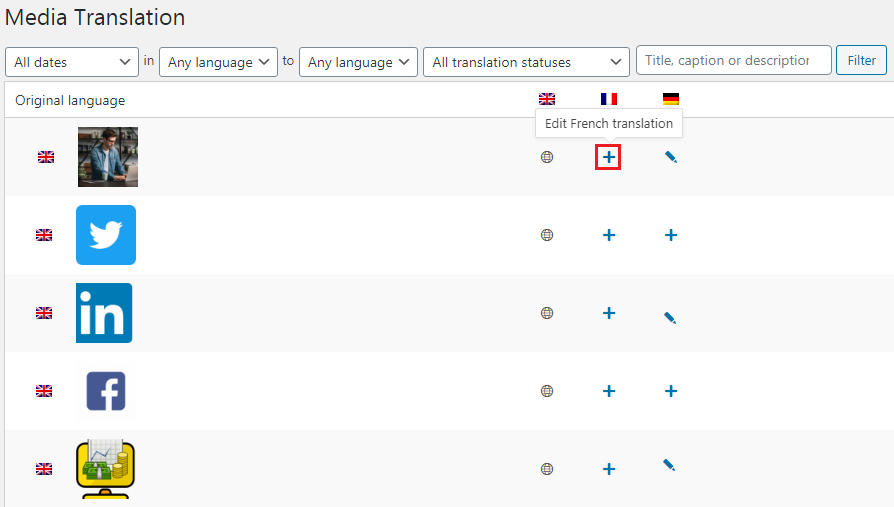Open the All dates dropdown
894x507 pixels.
point(72,62)
